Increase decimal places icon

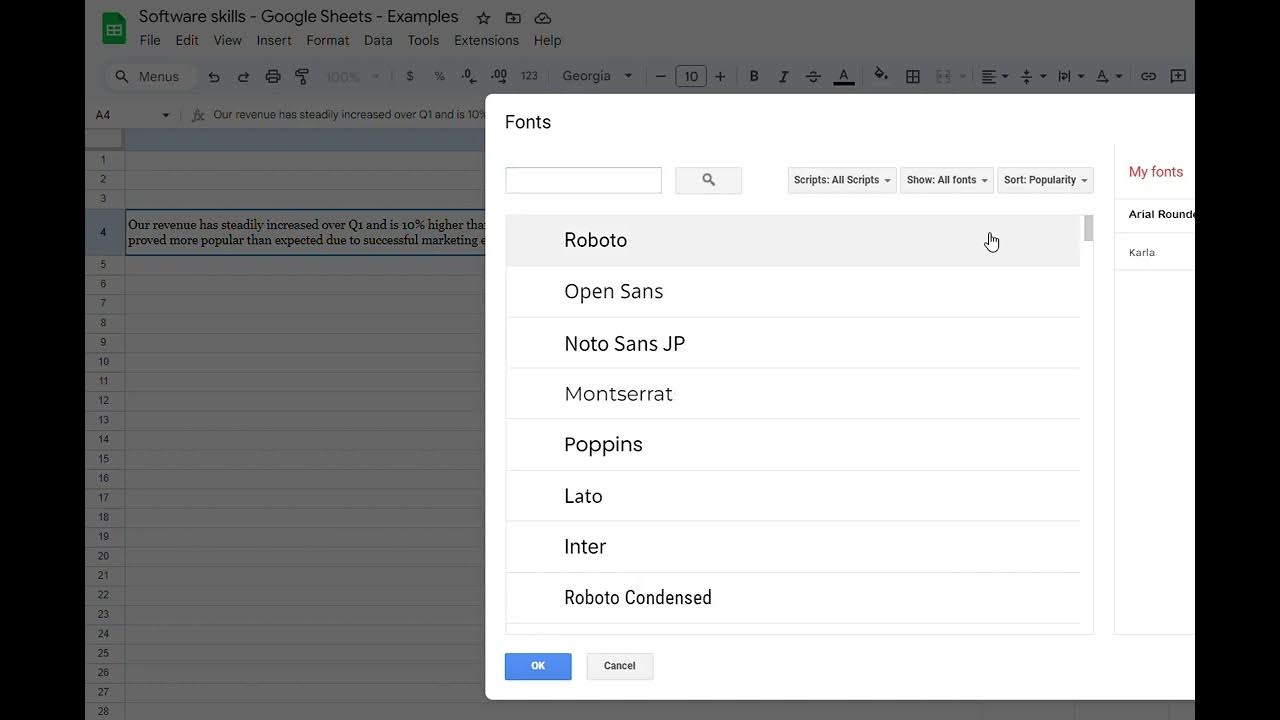(x=499, y=76)
